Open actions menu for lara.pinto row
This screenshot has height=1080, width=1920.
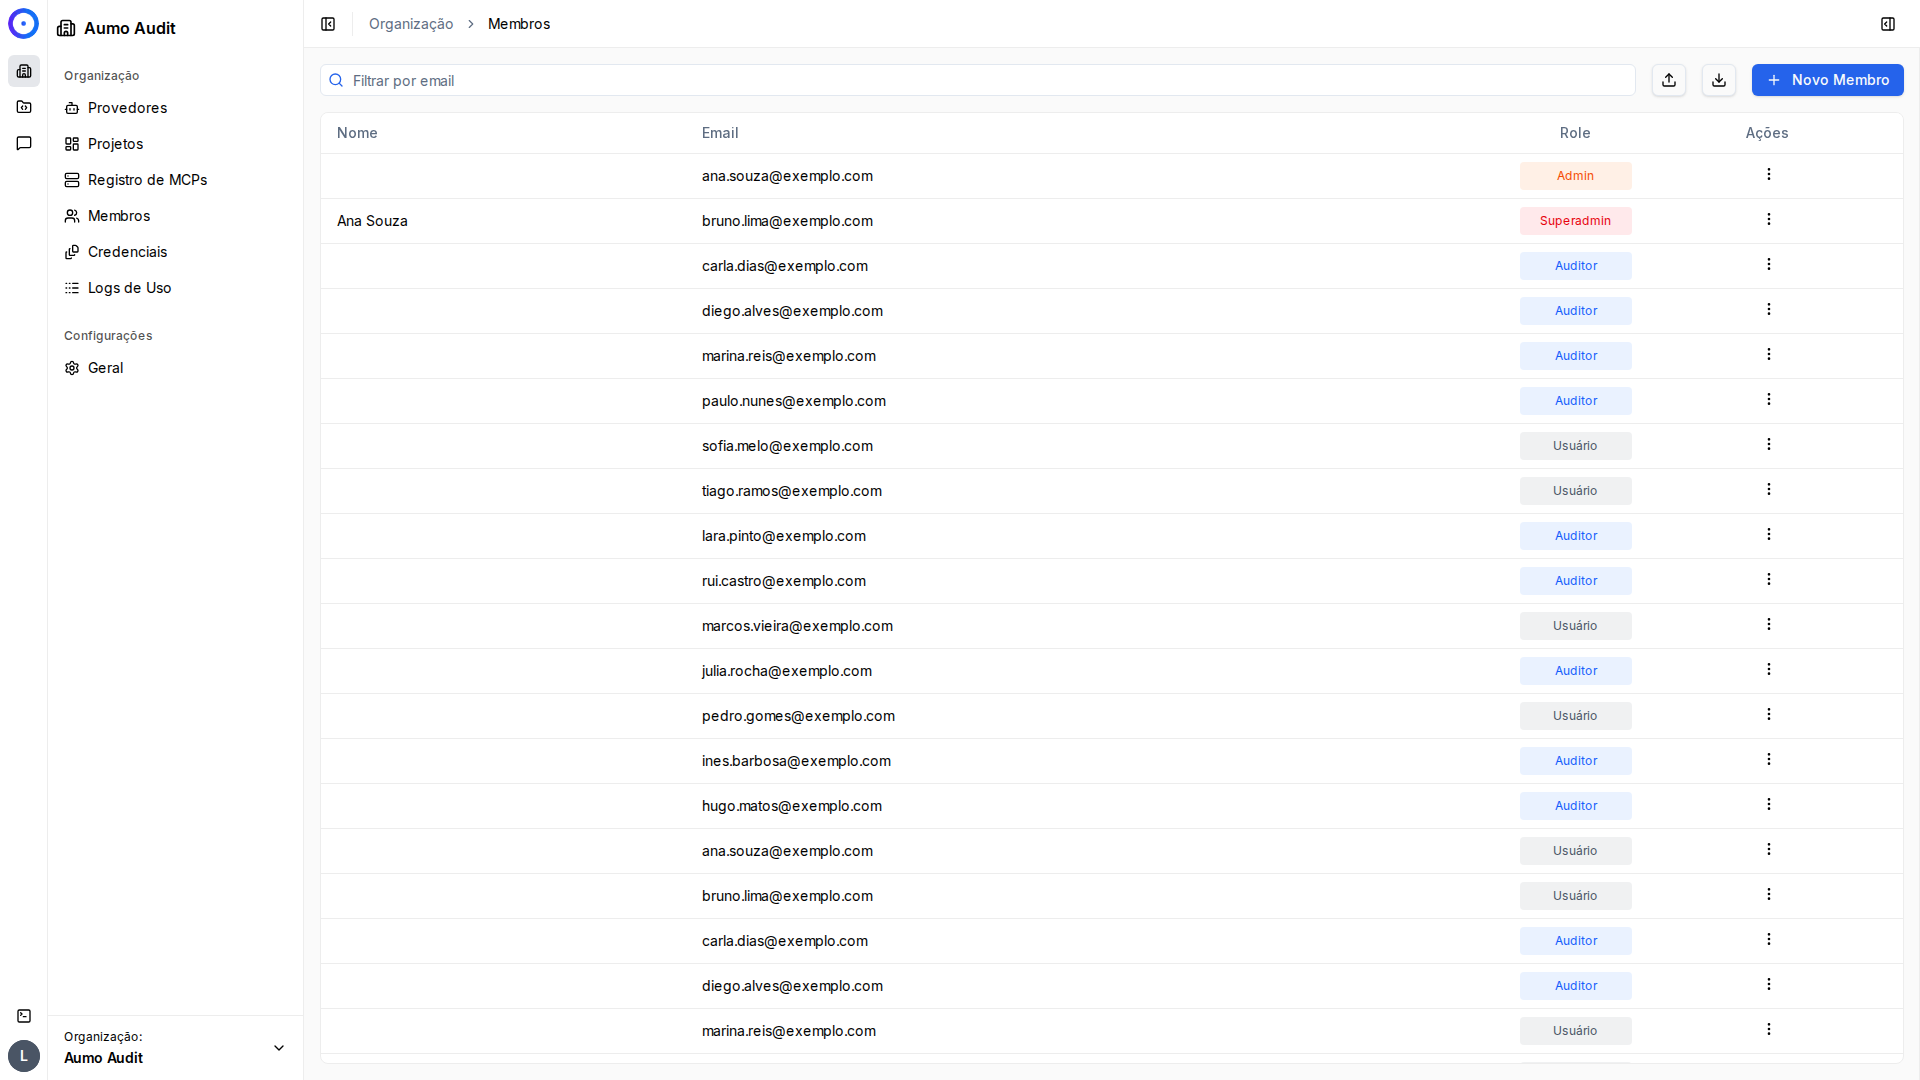(1768, 535)
